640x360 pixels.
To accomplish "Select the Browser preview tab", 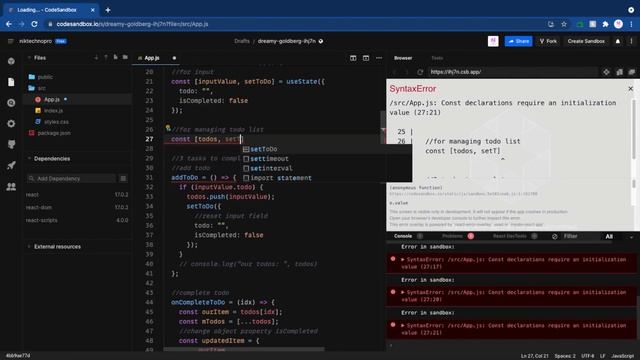I will [x=403, y=58].
